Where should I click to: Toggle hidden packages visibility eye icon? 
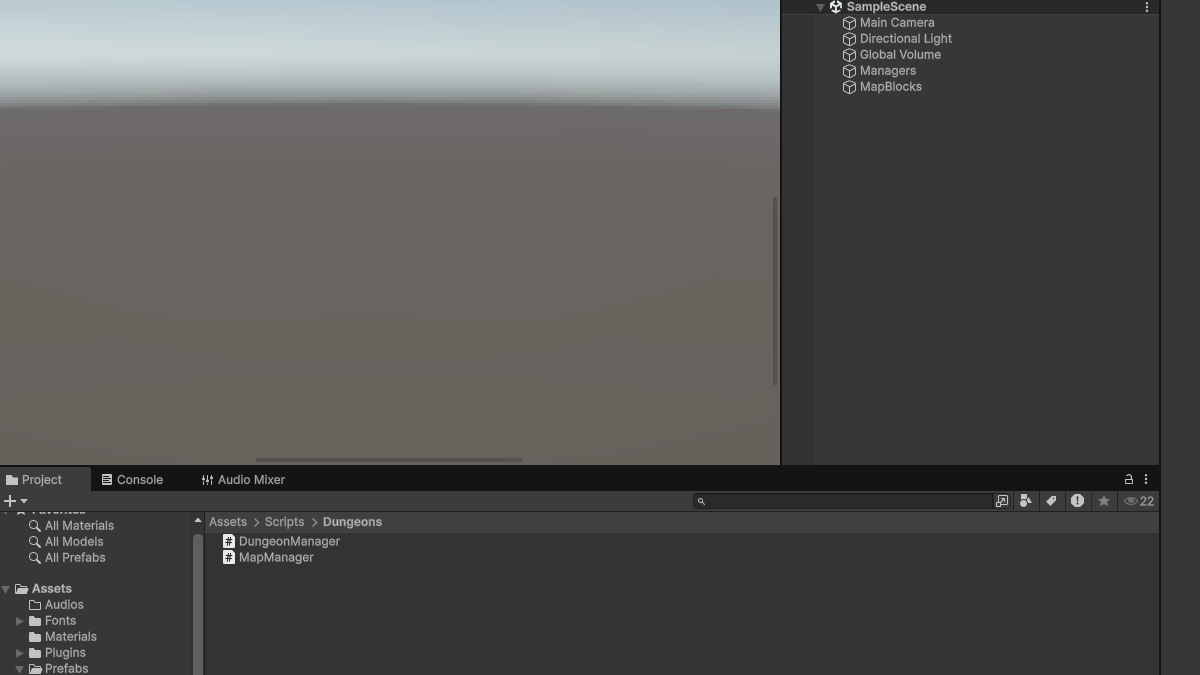[1138, 501]
